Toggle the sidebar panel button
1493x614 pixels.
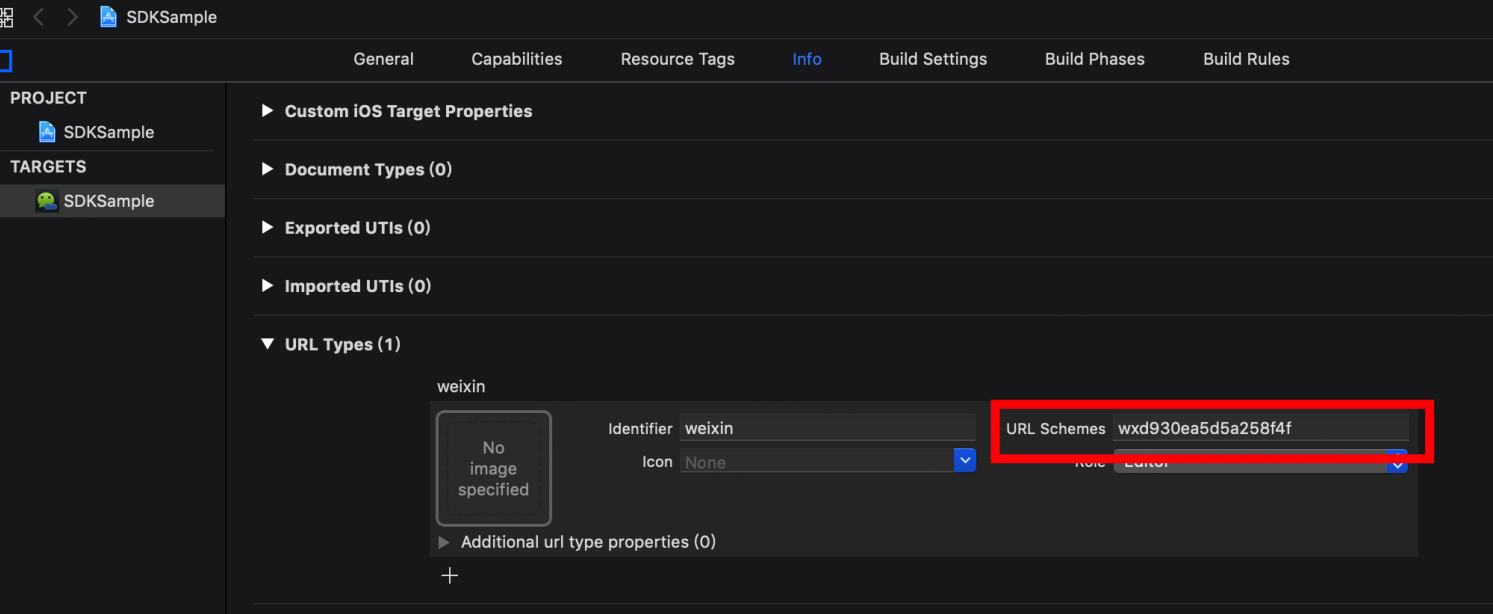pyautogui.click(x=5, y=60)
